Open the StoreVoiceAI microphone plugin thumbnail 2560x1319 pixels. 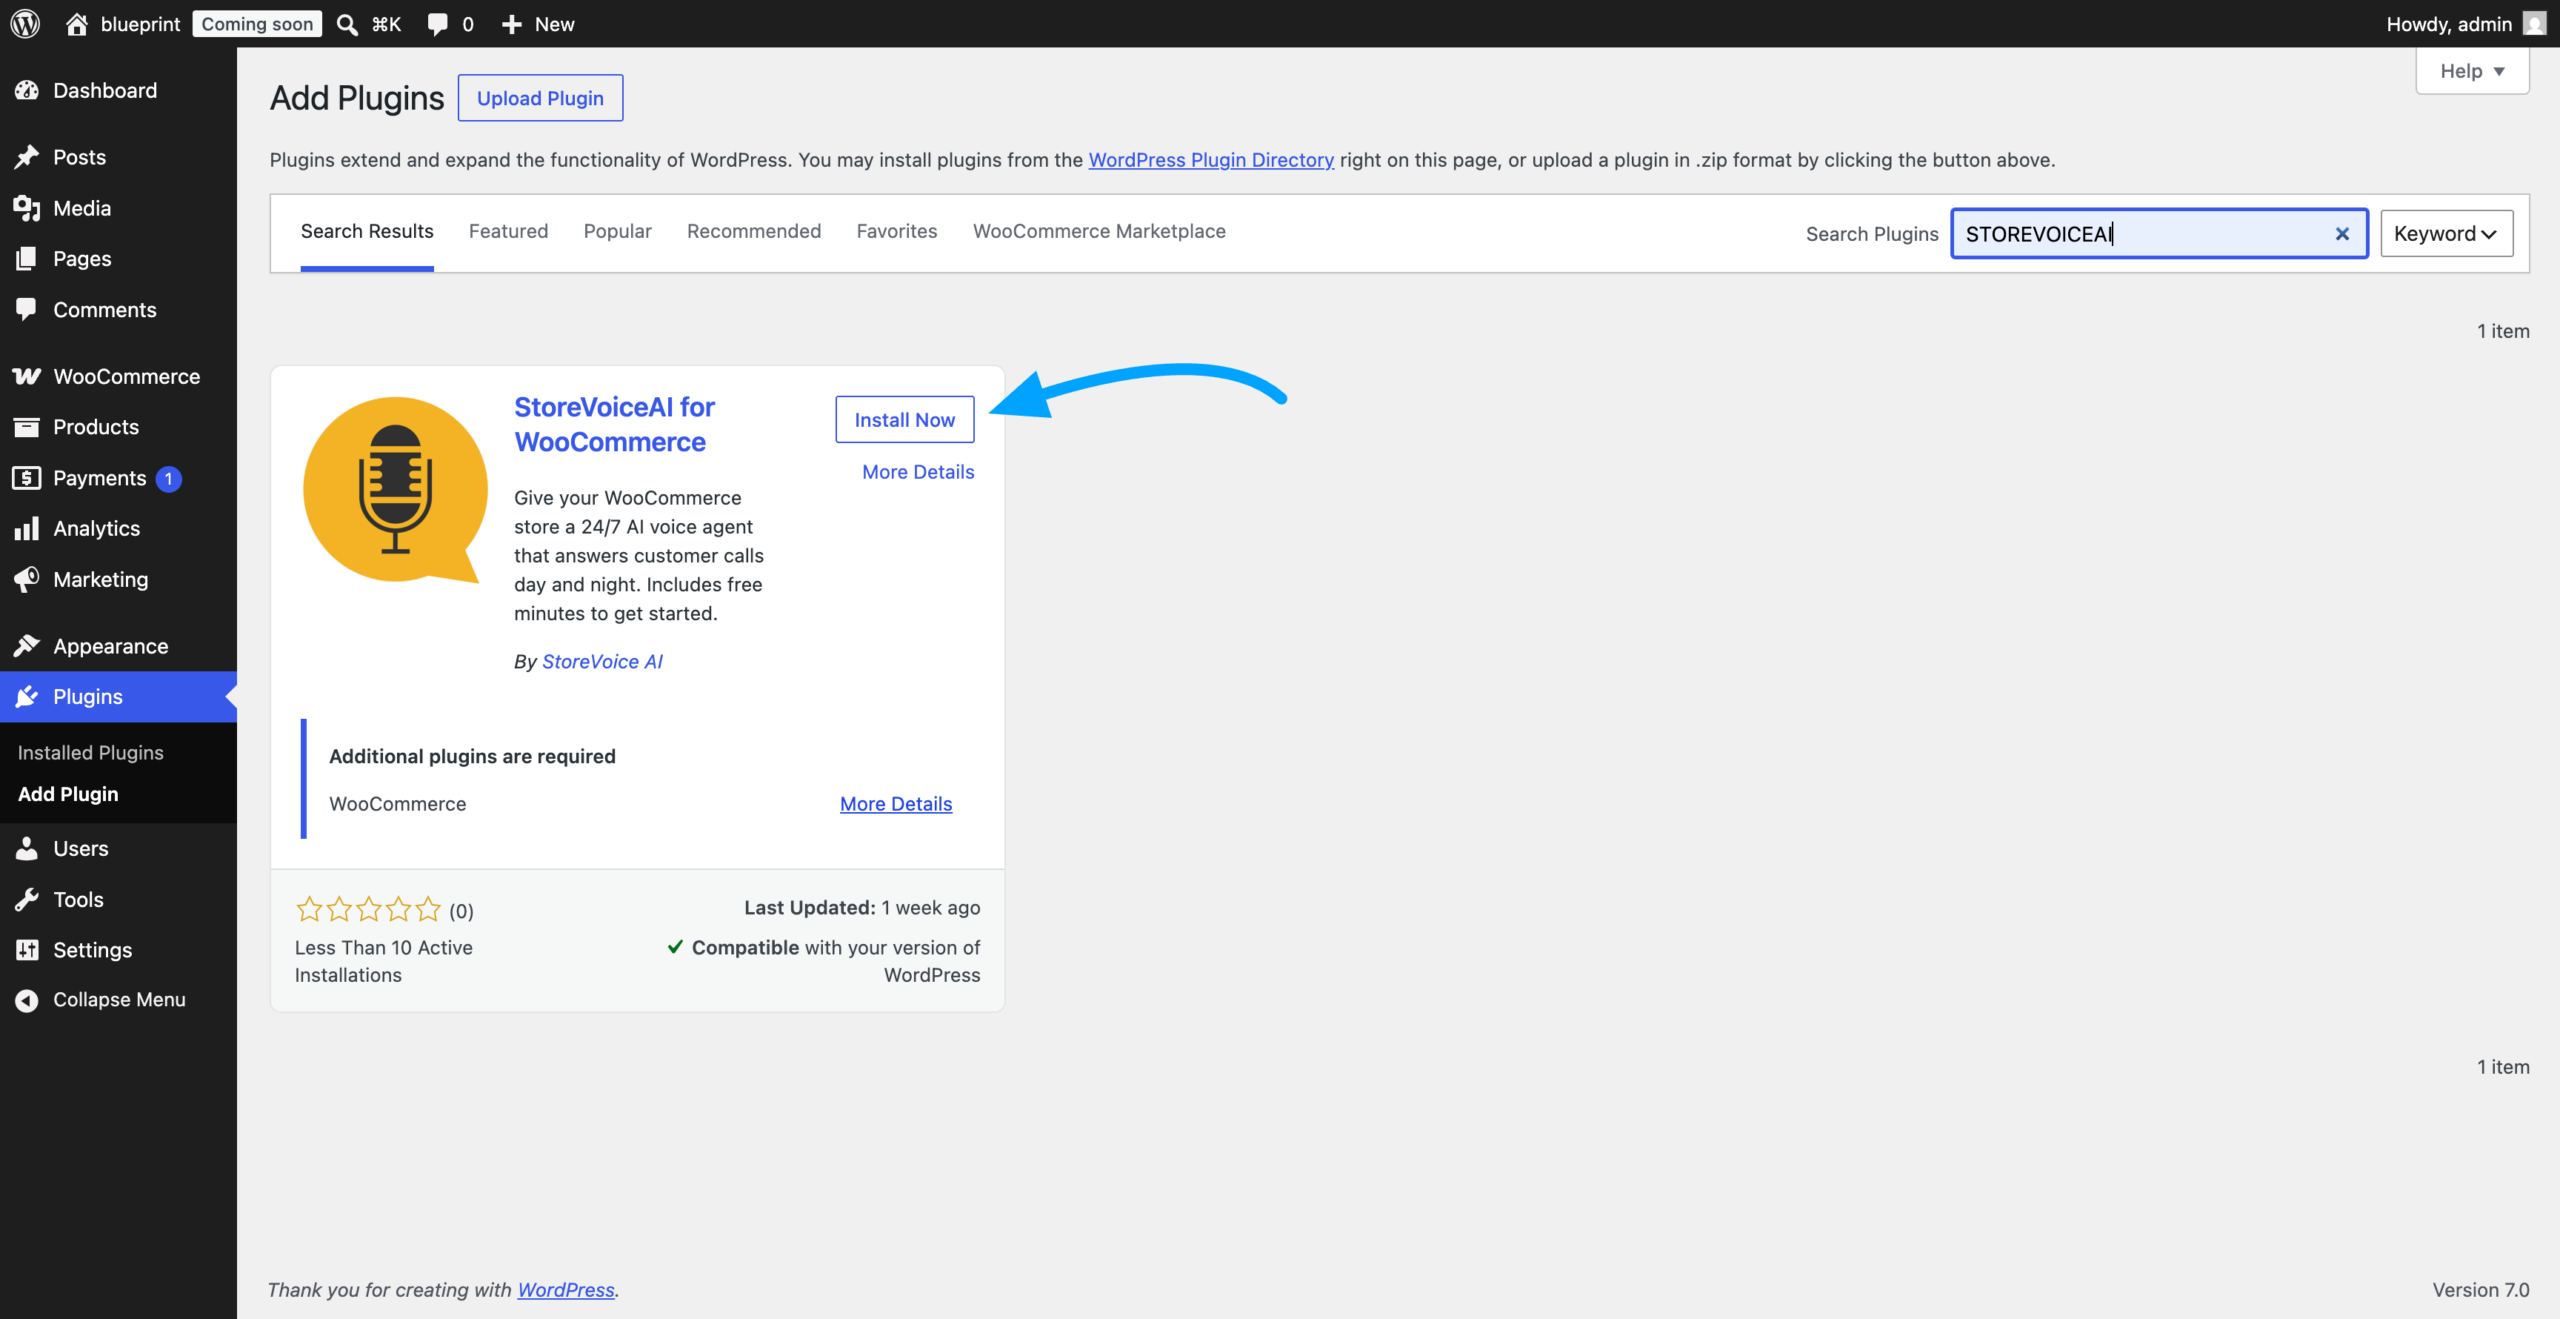(x=396, y=489)
